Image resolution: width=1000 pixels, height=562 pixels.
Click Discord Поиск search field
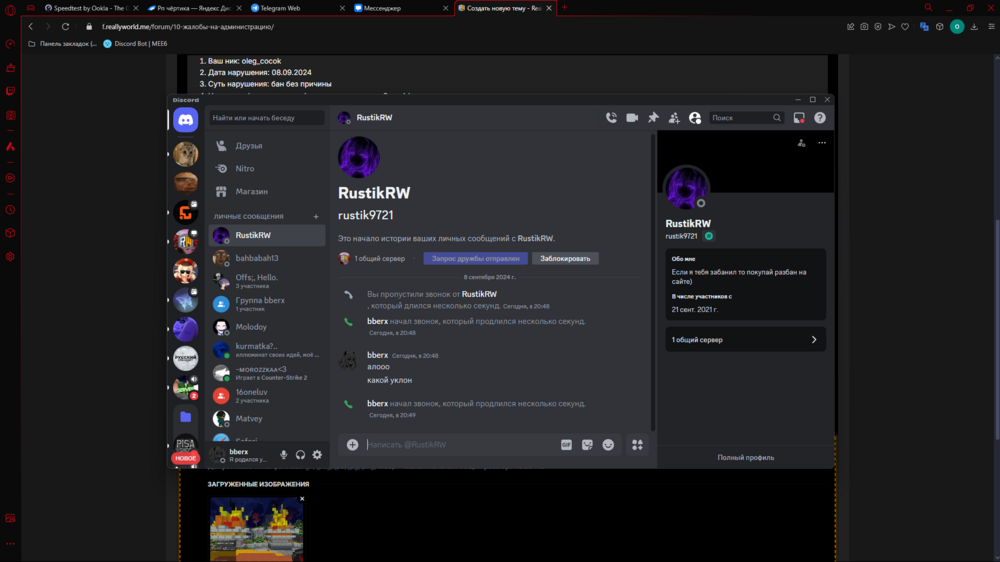(x=746, y=117)
